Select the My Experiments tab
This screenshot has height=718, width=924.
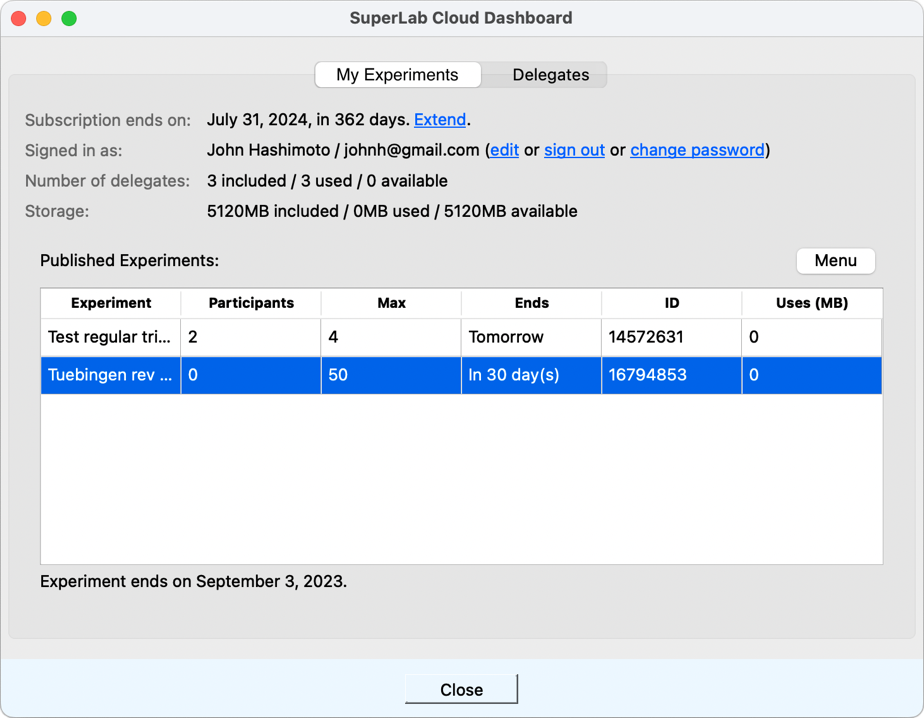pyautogui.click(x=397, y=75)
